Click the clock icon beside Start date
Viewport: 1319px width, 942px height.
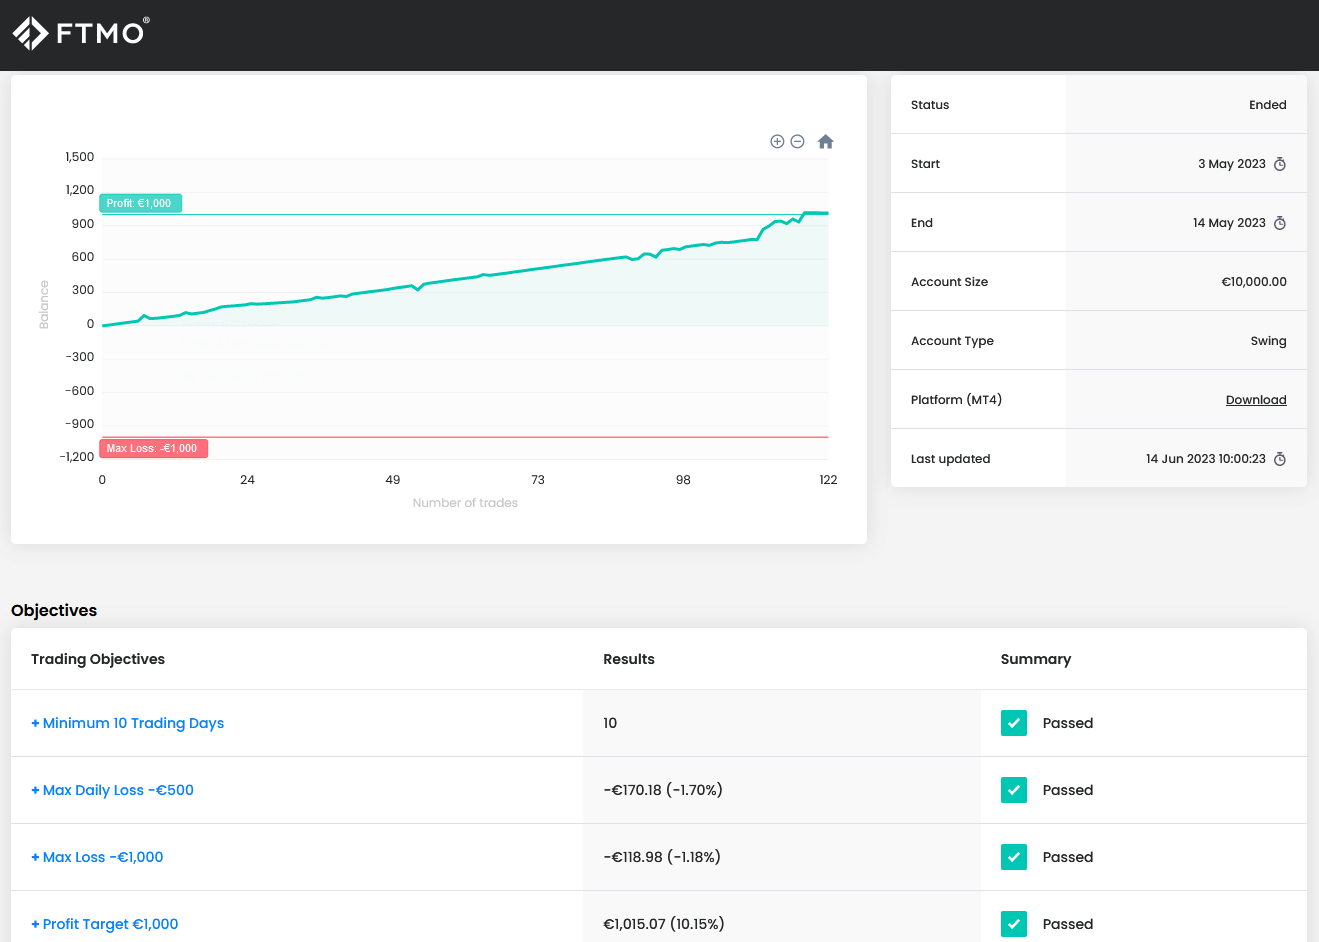[x=1280, y=164]
